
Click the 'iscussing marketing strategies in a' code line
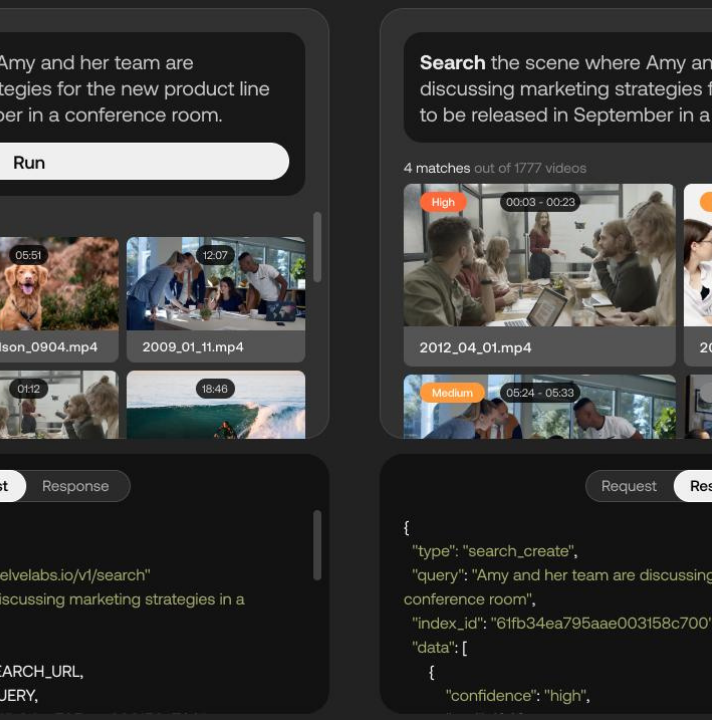(x=122, y=599)
